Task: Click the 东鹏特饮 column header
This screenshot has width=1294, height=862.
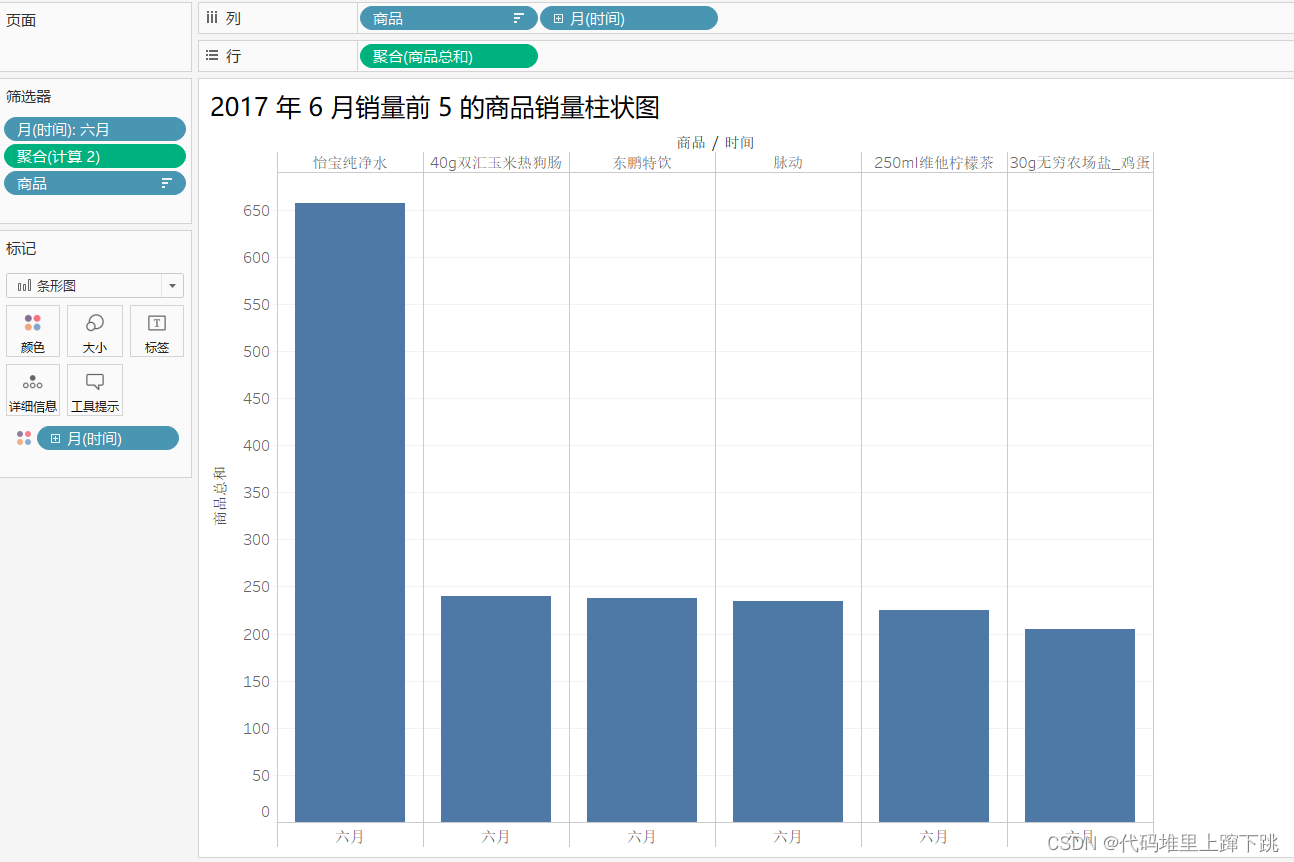Action: [642, 163]
